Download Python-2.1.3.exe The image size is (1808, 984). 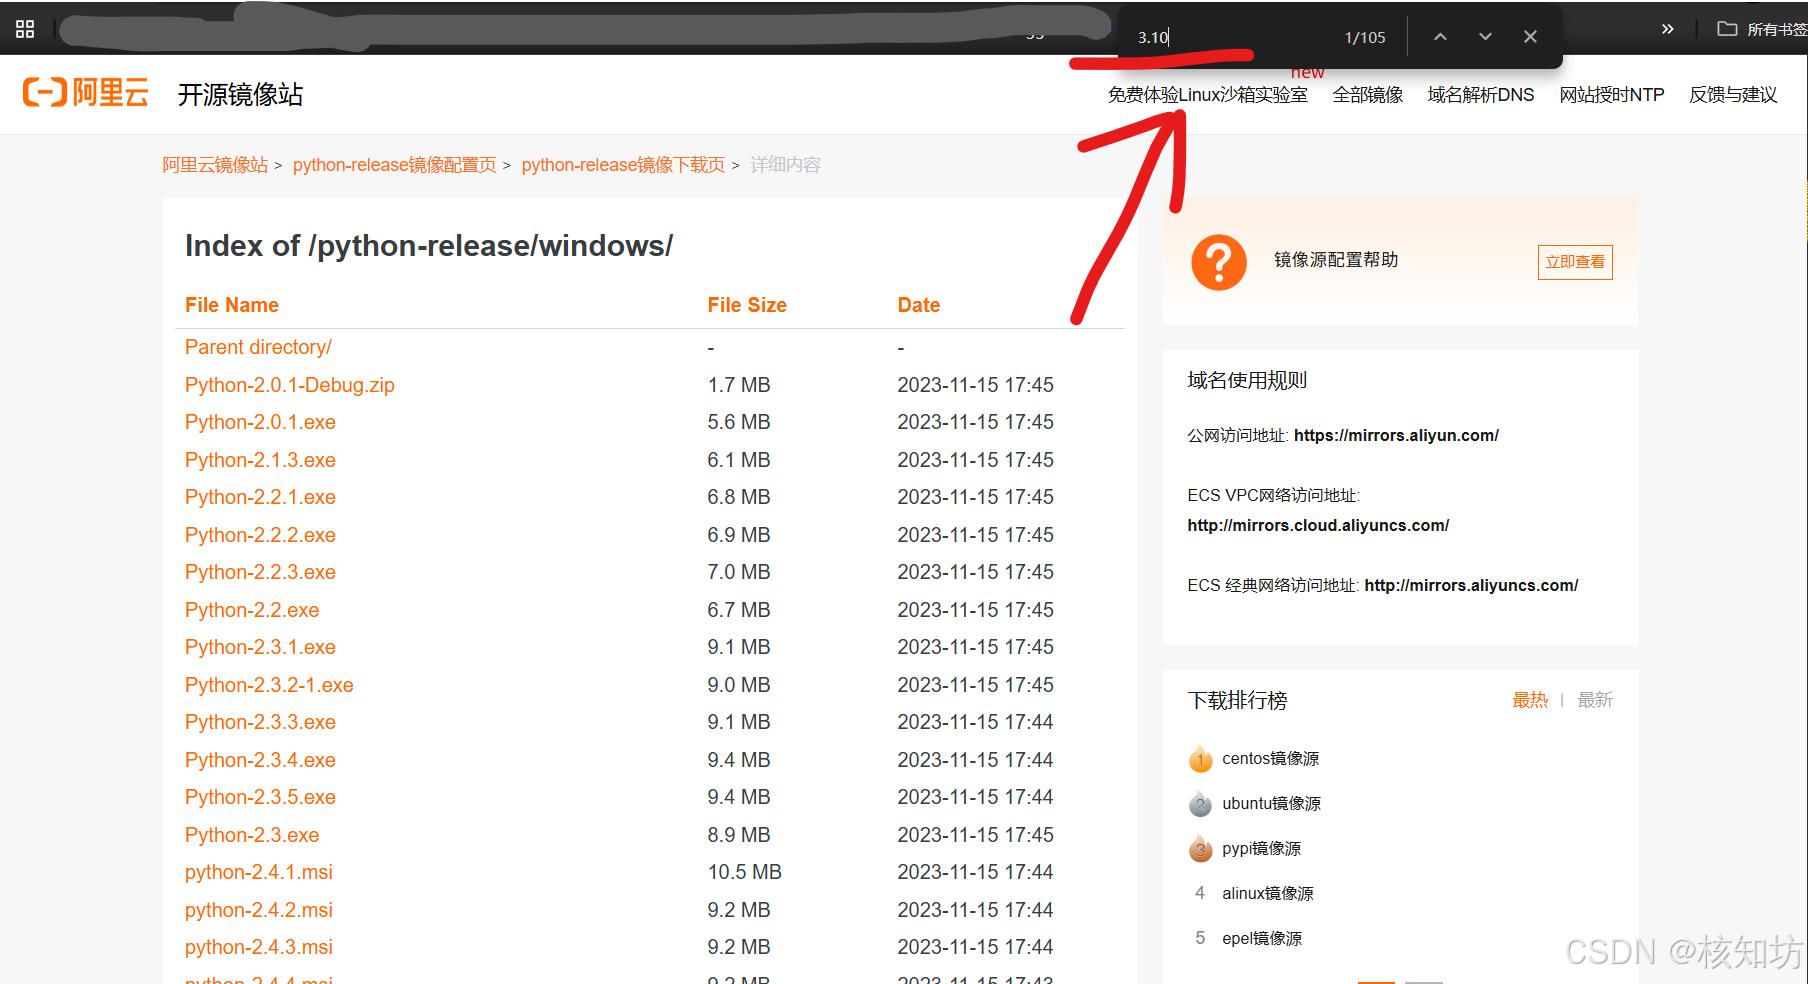coord(260,460)
